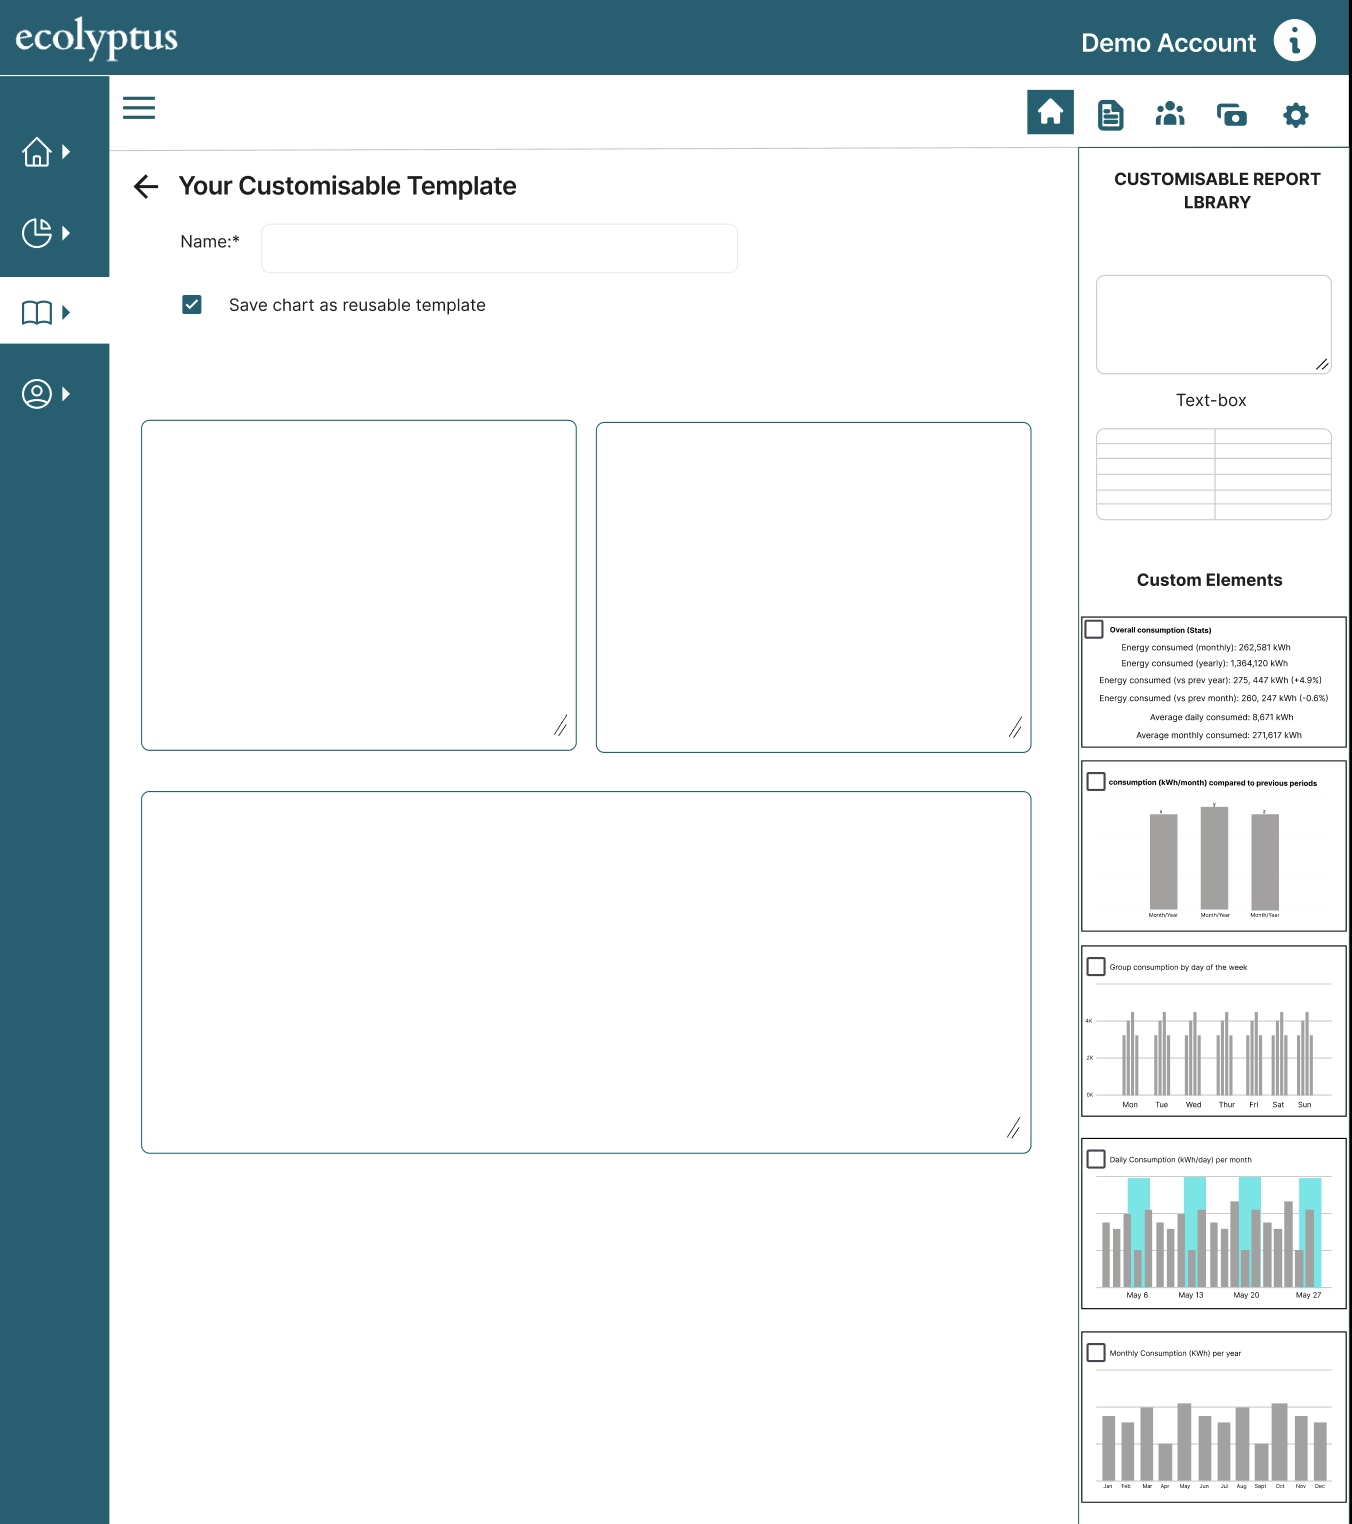Open the home icon in the top toolbar
The height and width of the screenshot is (1524, 1352).
pyautogui.click(x=1050, y=112)
